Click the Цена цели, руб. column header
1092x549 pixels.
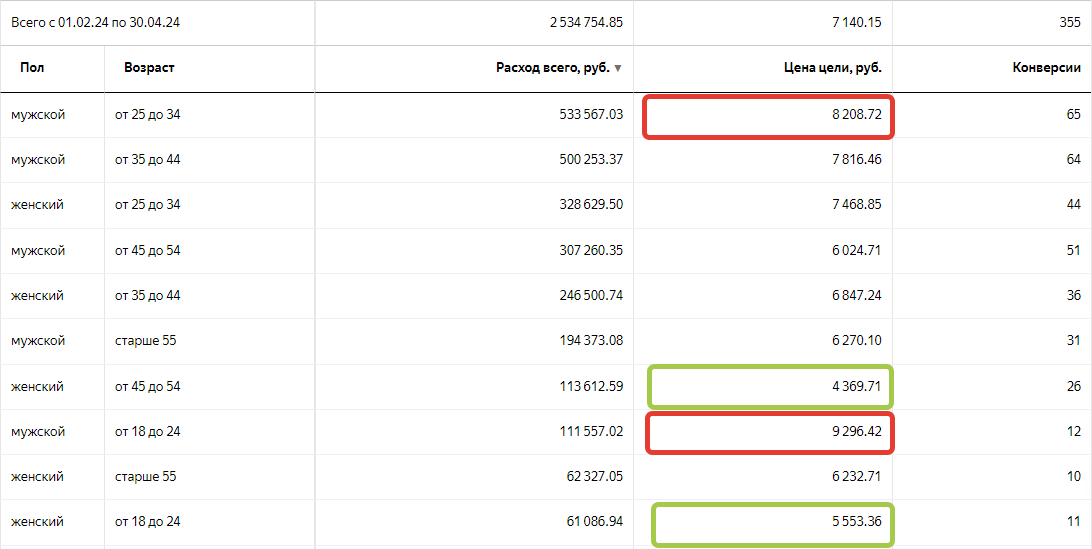coord(831,68)
